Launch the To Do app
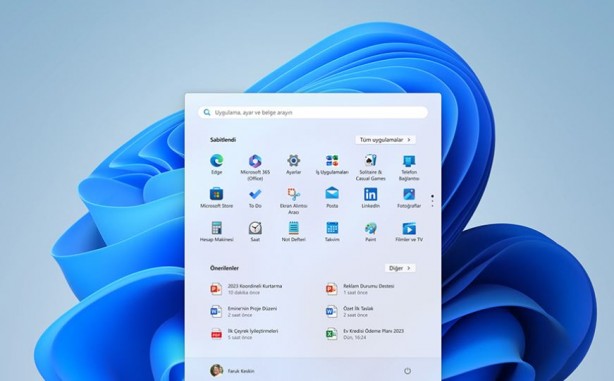This screenshot has width=614, height=381. click(255, 194)
